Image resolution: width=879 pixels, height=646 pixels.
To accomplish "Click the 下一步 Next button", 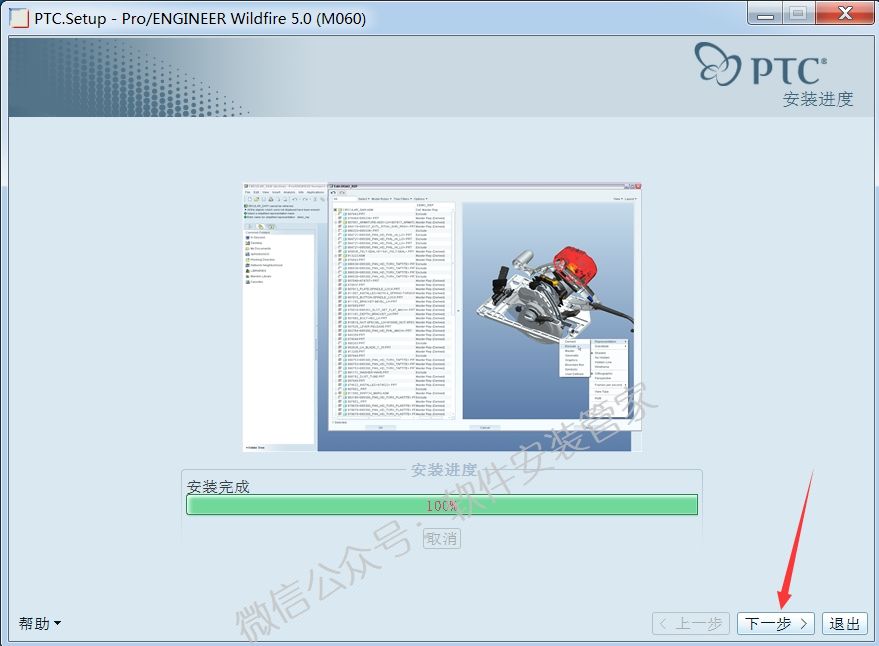I will click(x=773, y=622).
